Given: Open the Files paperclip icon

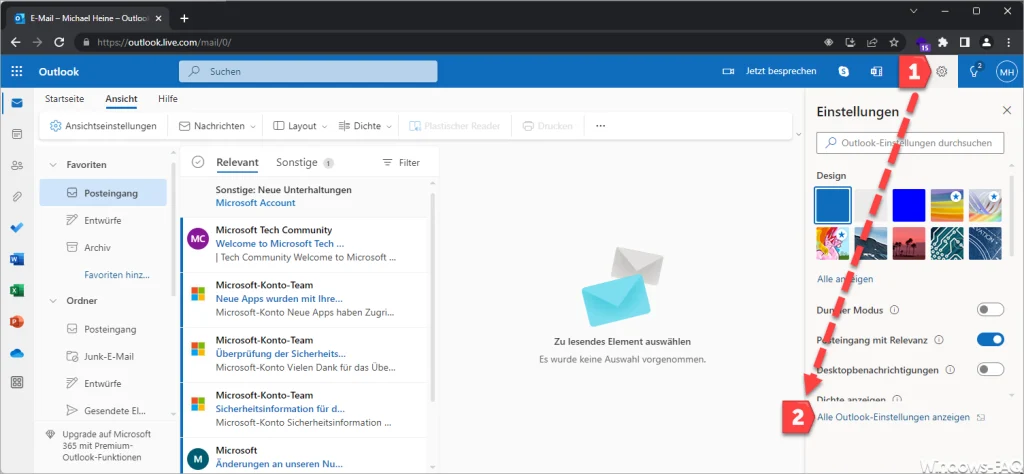Looking at the screenshot, I should point(17,197).
